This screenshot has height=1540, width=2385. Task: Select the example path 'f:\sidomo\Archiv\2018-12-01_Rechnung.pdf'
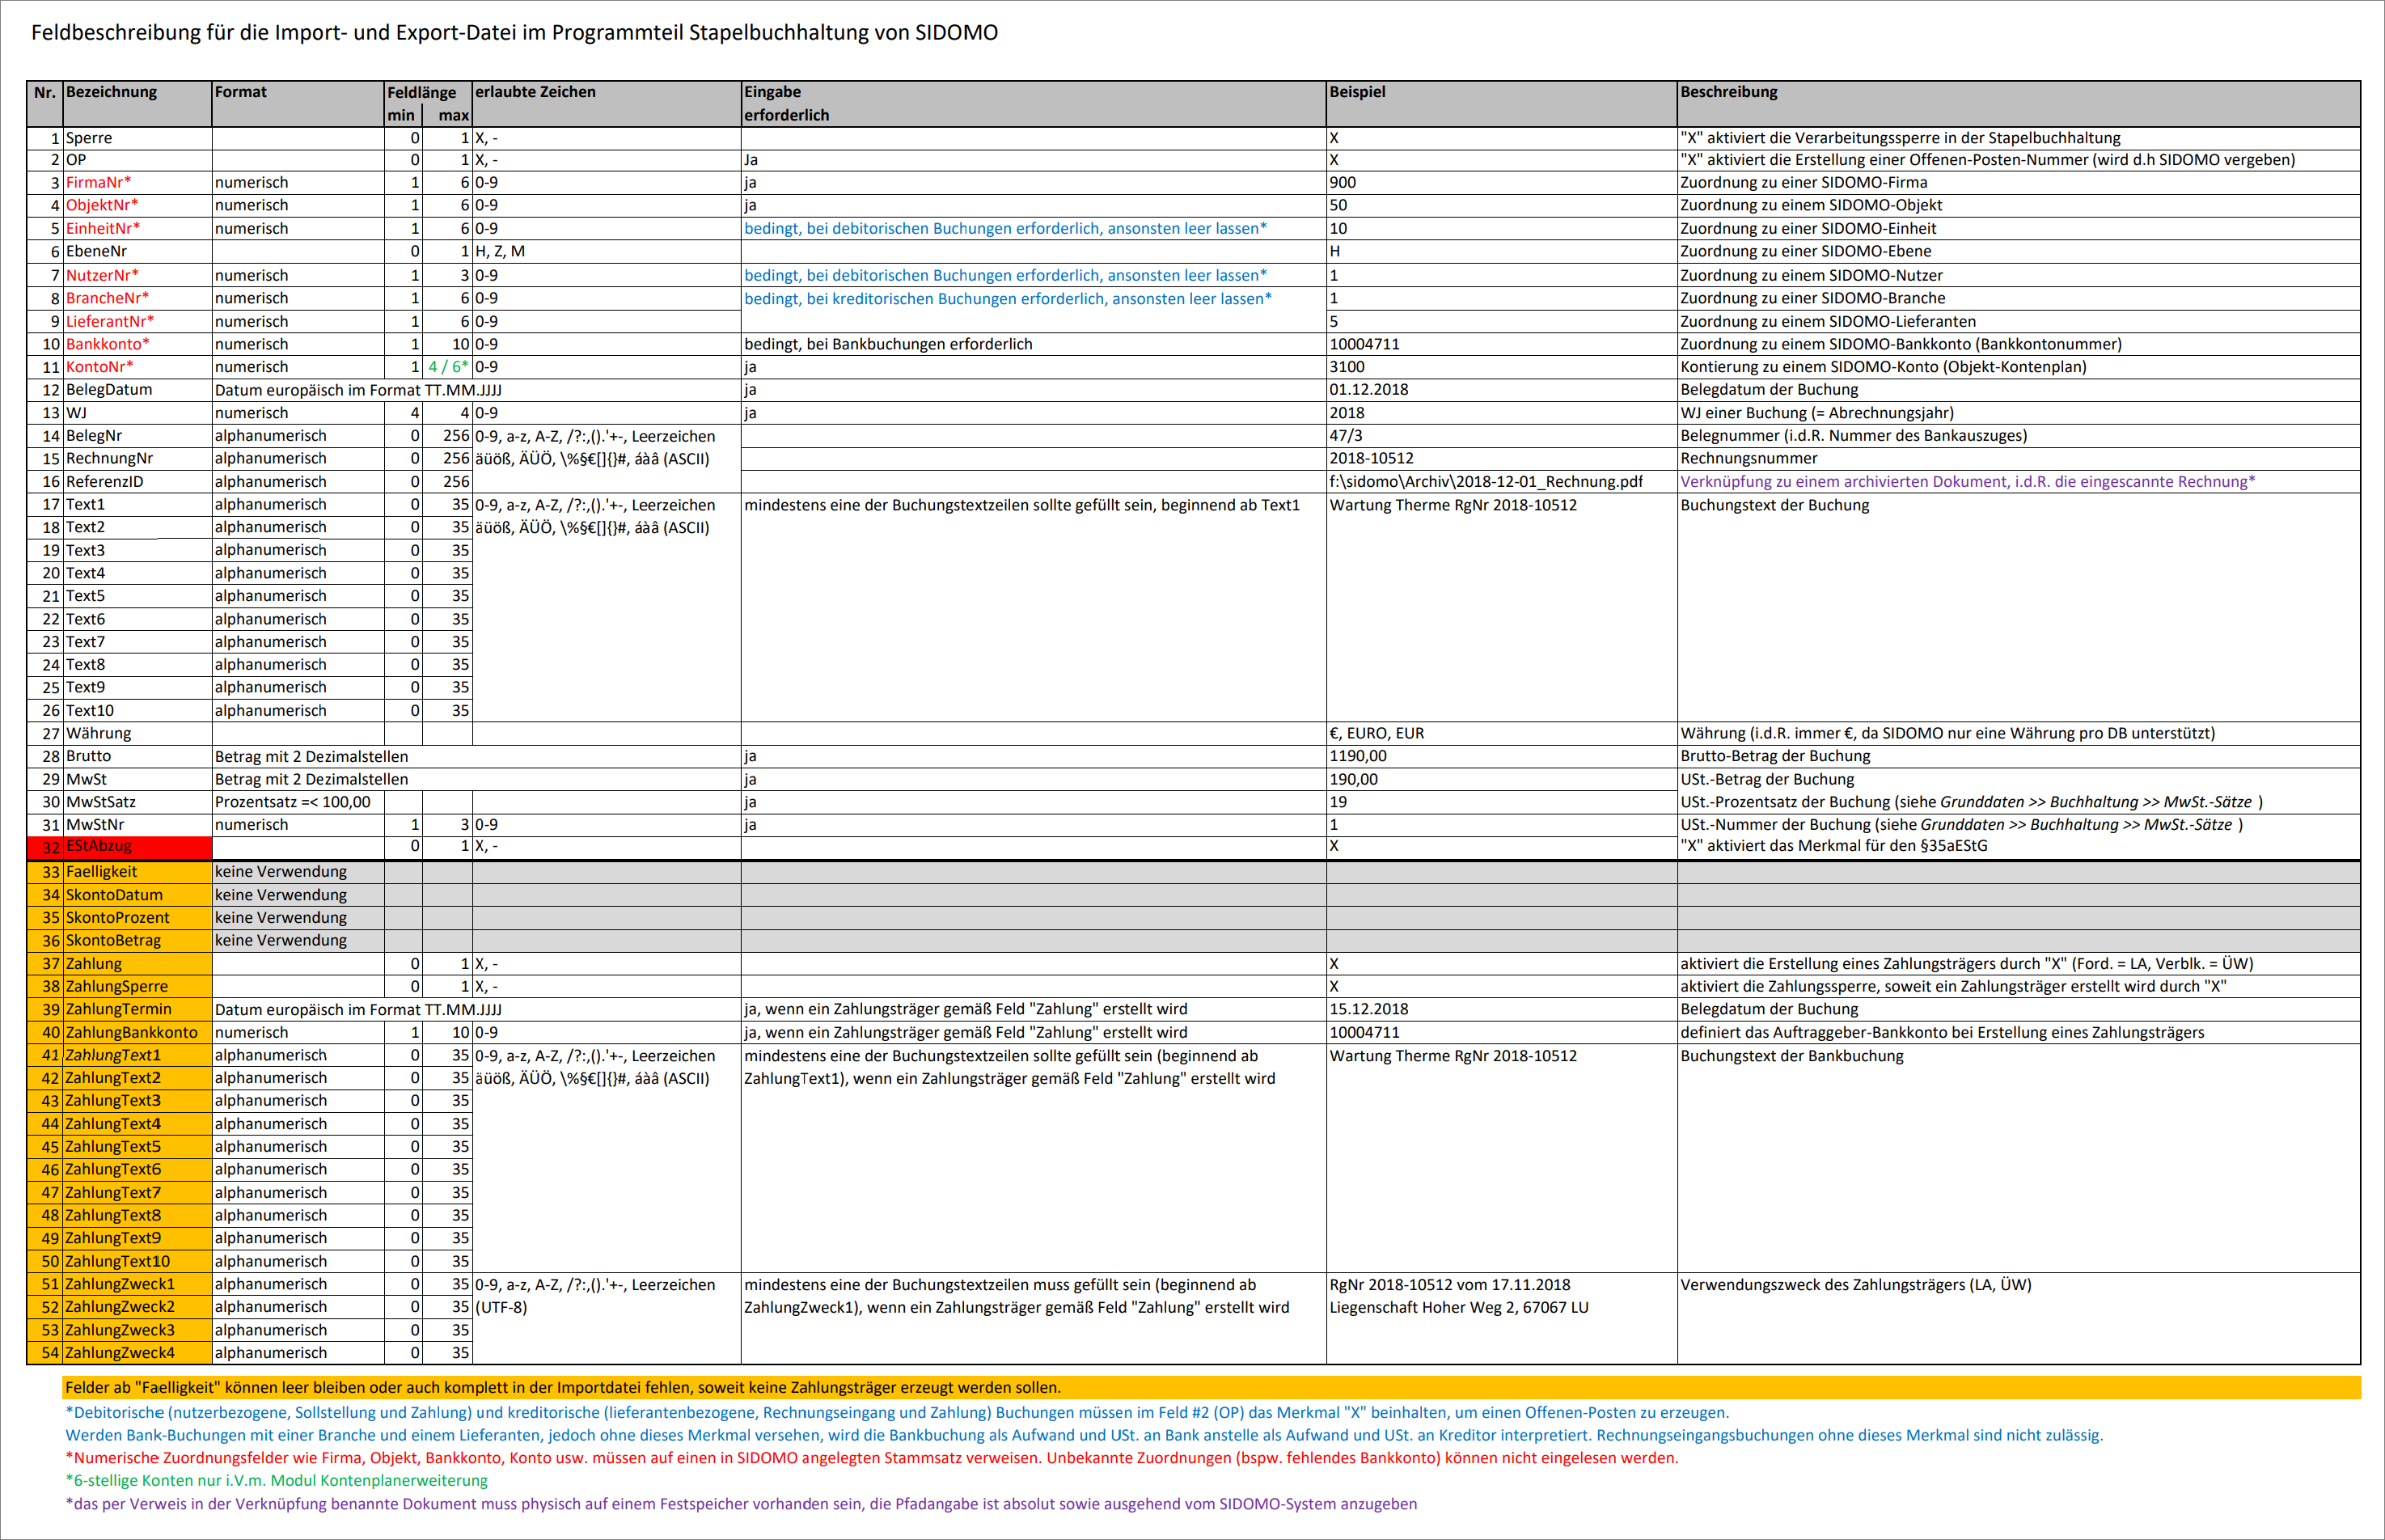tap(1486, 481)
